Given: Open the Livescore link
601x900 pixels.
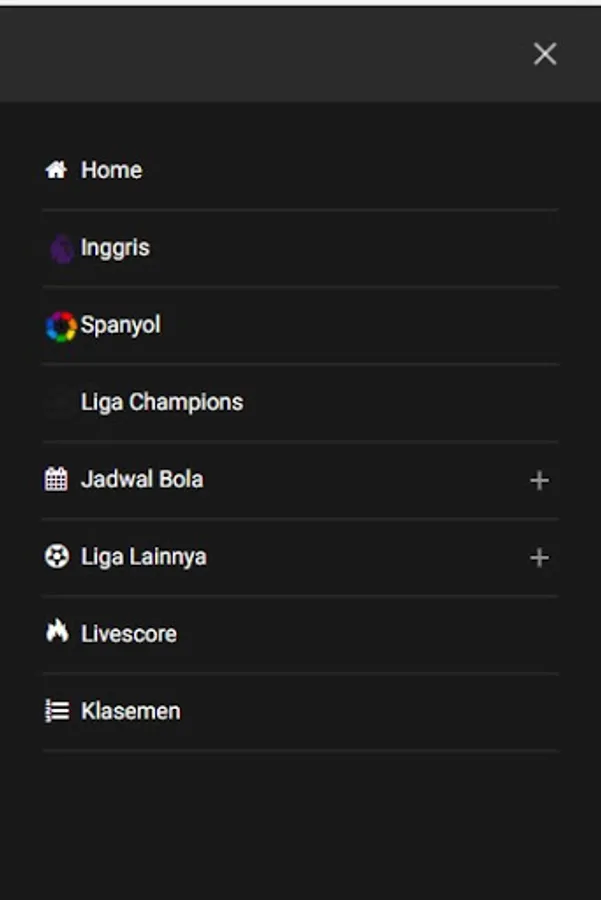Looking at the screenshot, I should [x=129, y=633].
